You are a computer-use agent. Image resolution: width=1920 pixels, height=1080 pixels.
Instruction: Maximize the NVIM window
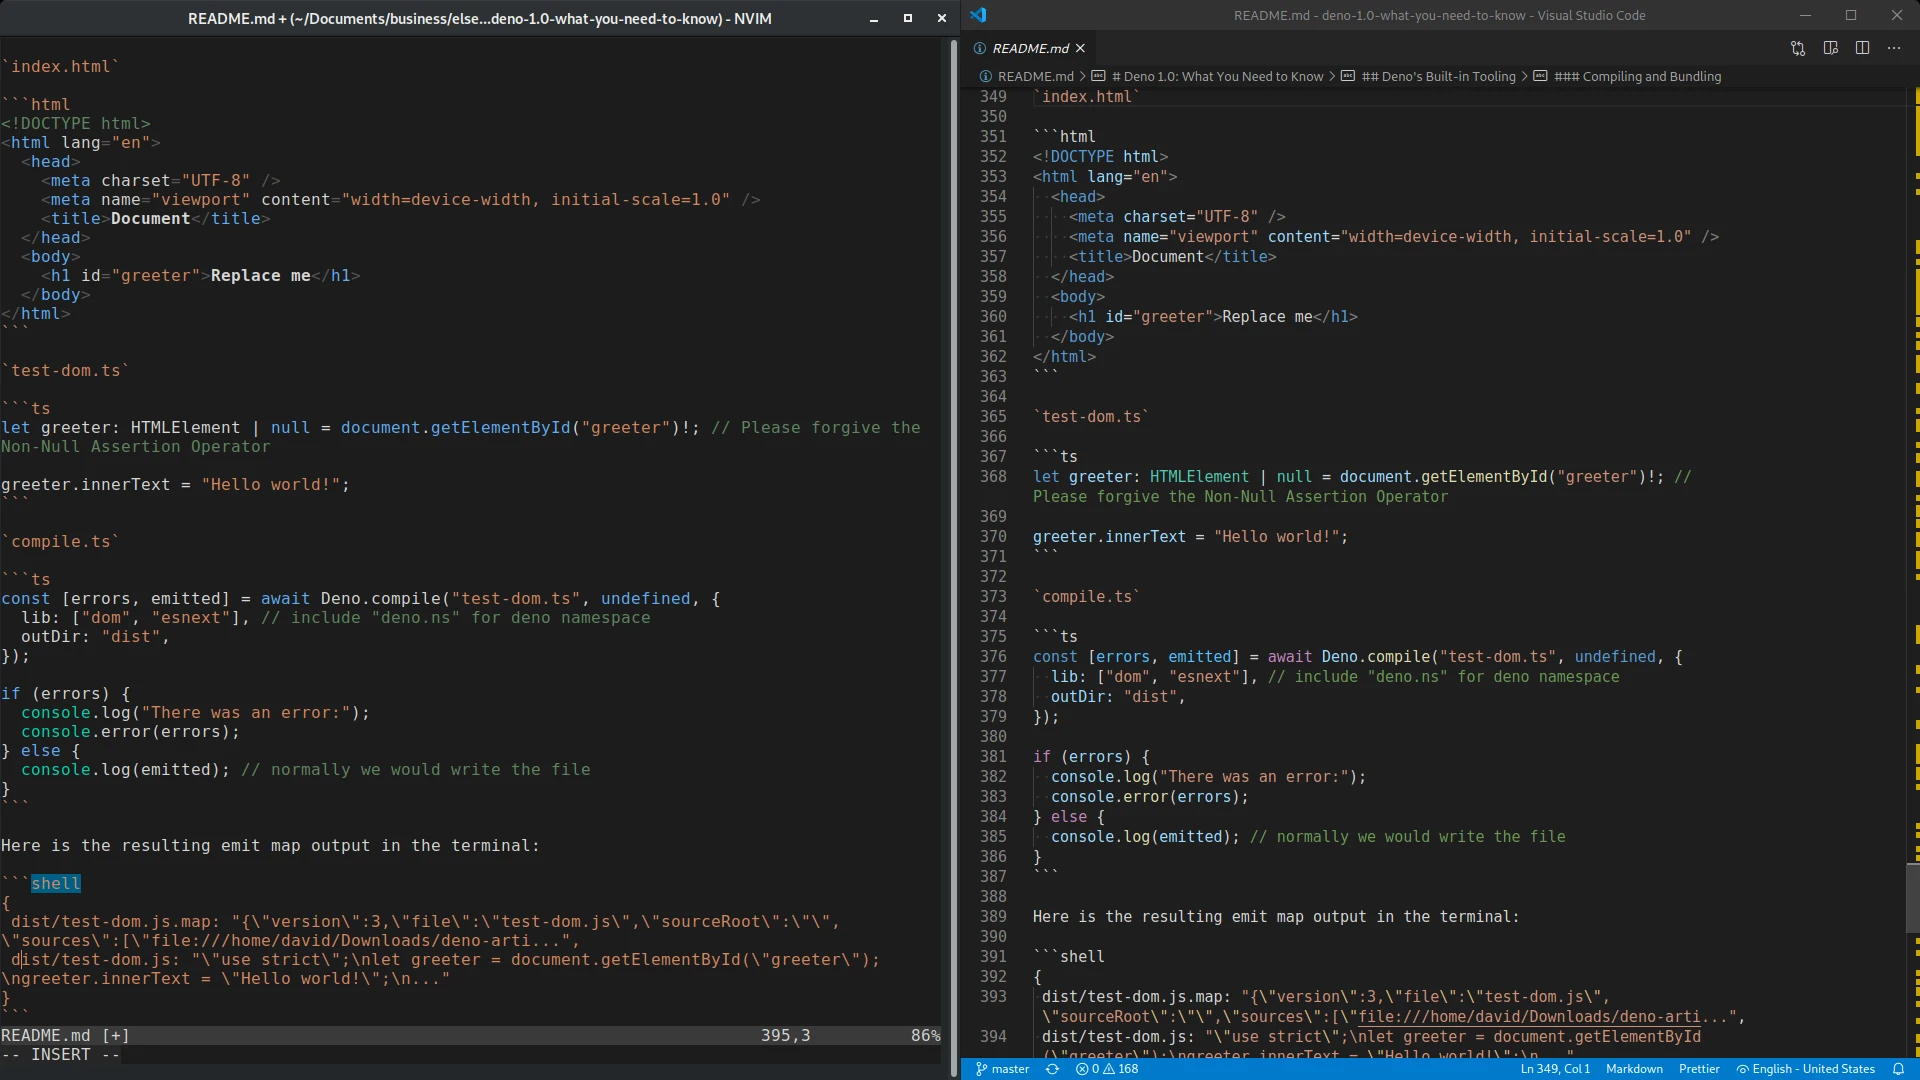click(x=908, y=18)
